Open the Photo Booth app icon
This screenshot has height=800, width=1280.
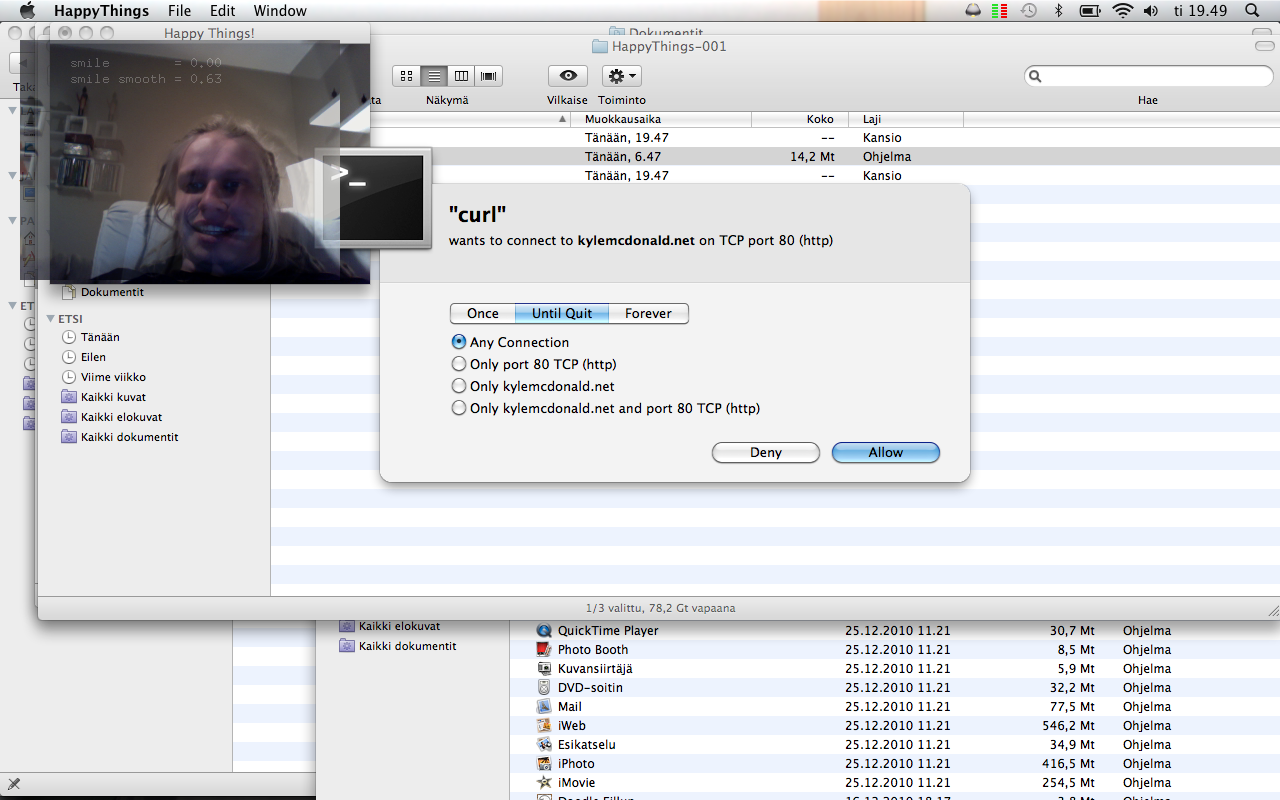coord(544,650)
